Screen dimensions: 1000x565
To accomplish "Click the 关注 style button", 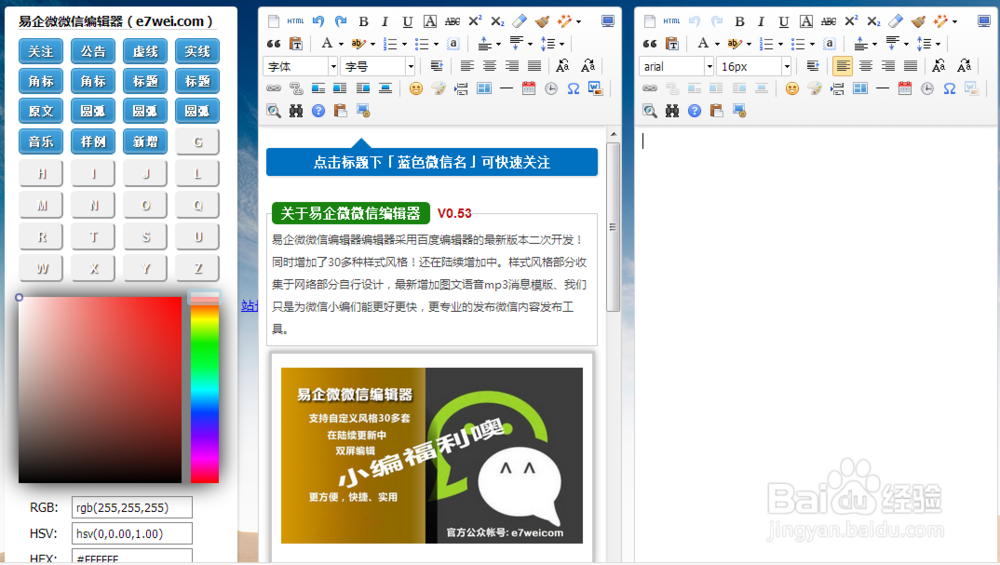I will [x=41, y=52].
